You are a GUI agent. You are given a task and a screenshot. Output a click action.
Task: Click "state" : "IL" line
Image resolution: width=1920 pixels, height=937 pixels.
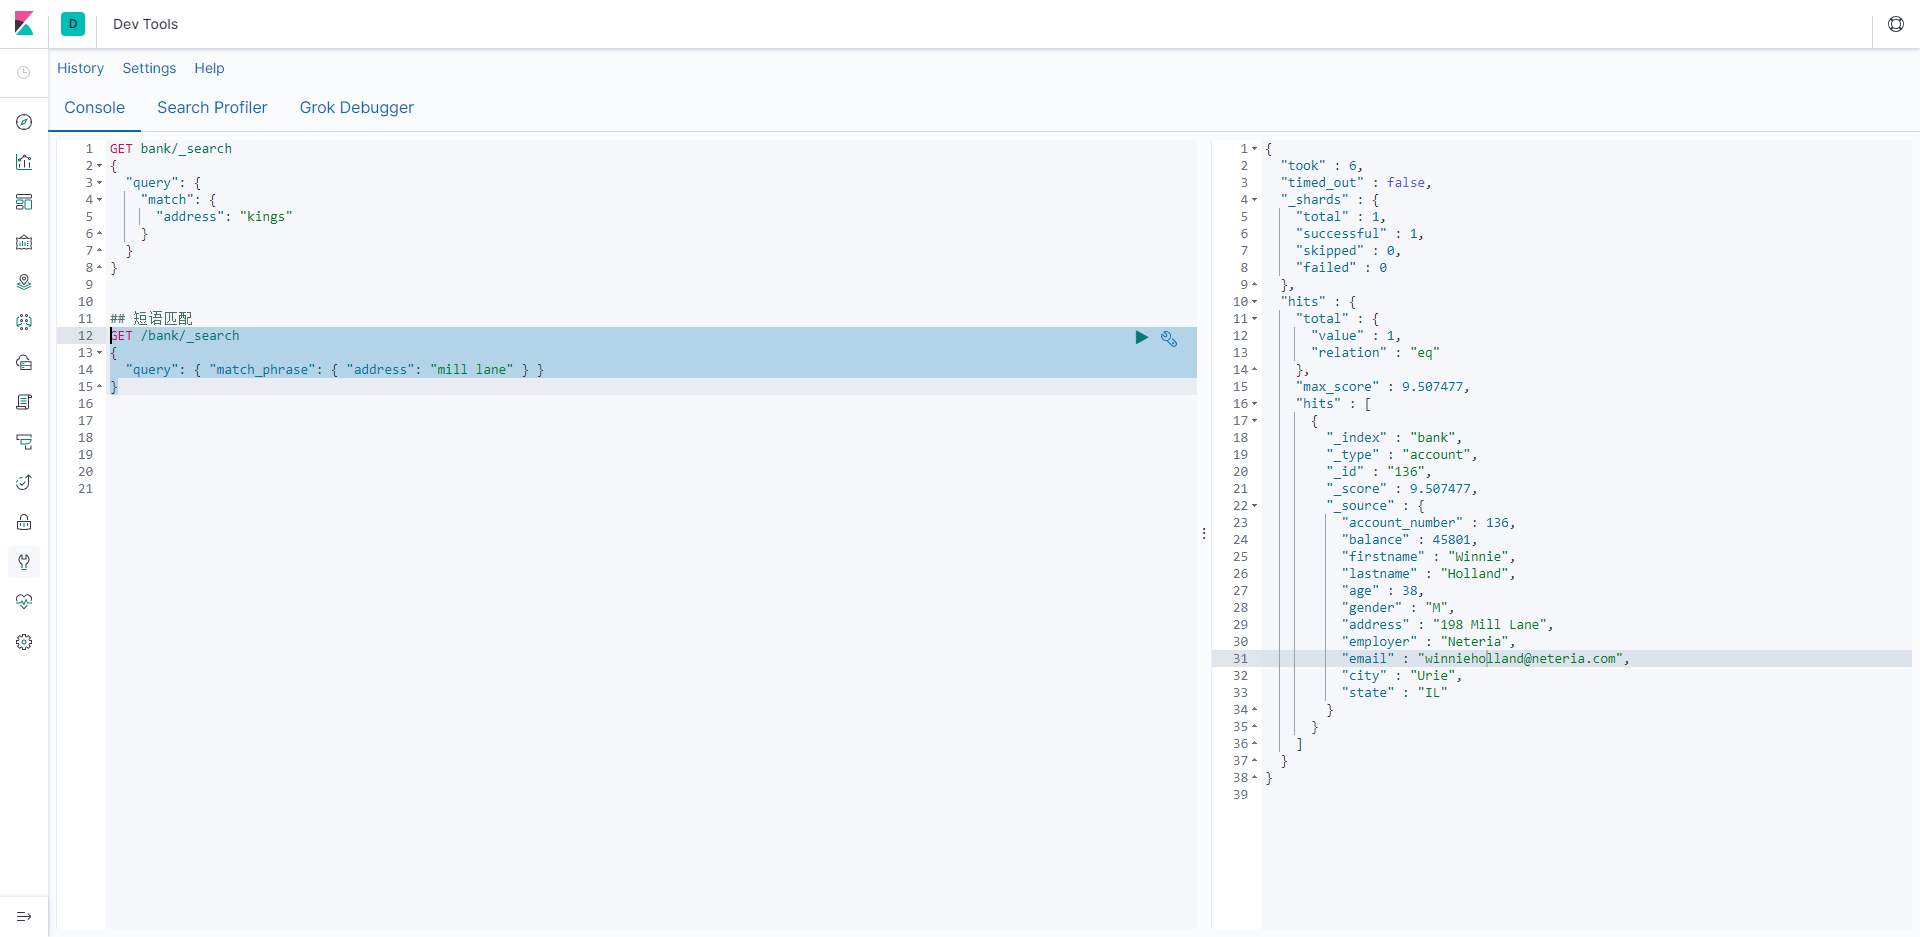1394,693
